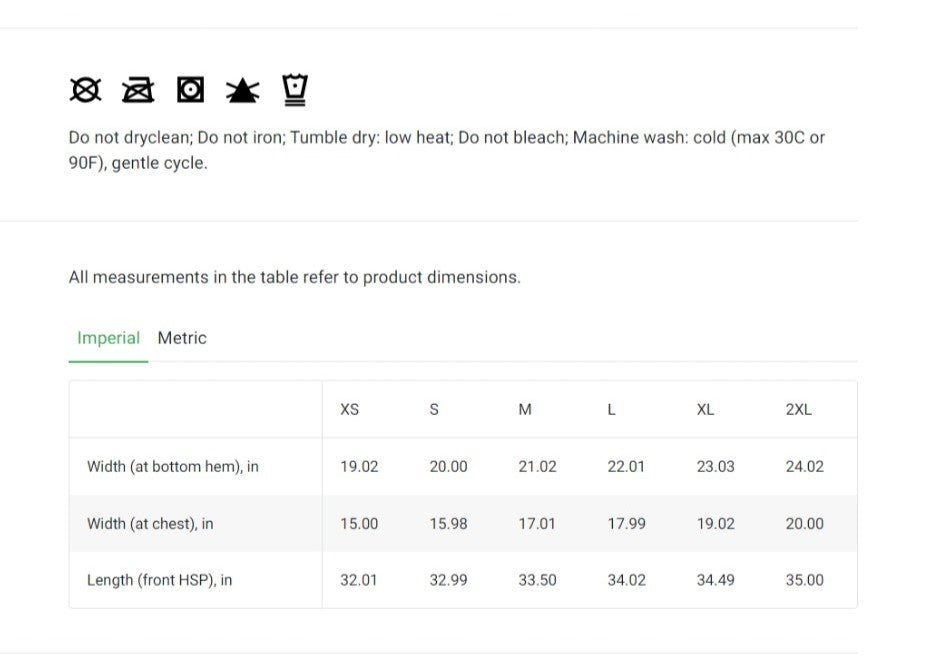Click the measurements note above the table
The width and height of the screenshot is (936, 671).
point(294,277)
